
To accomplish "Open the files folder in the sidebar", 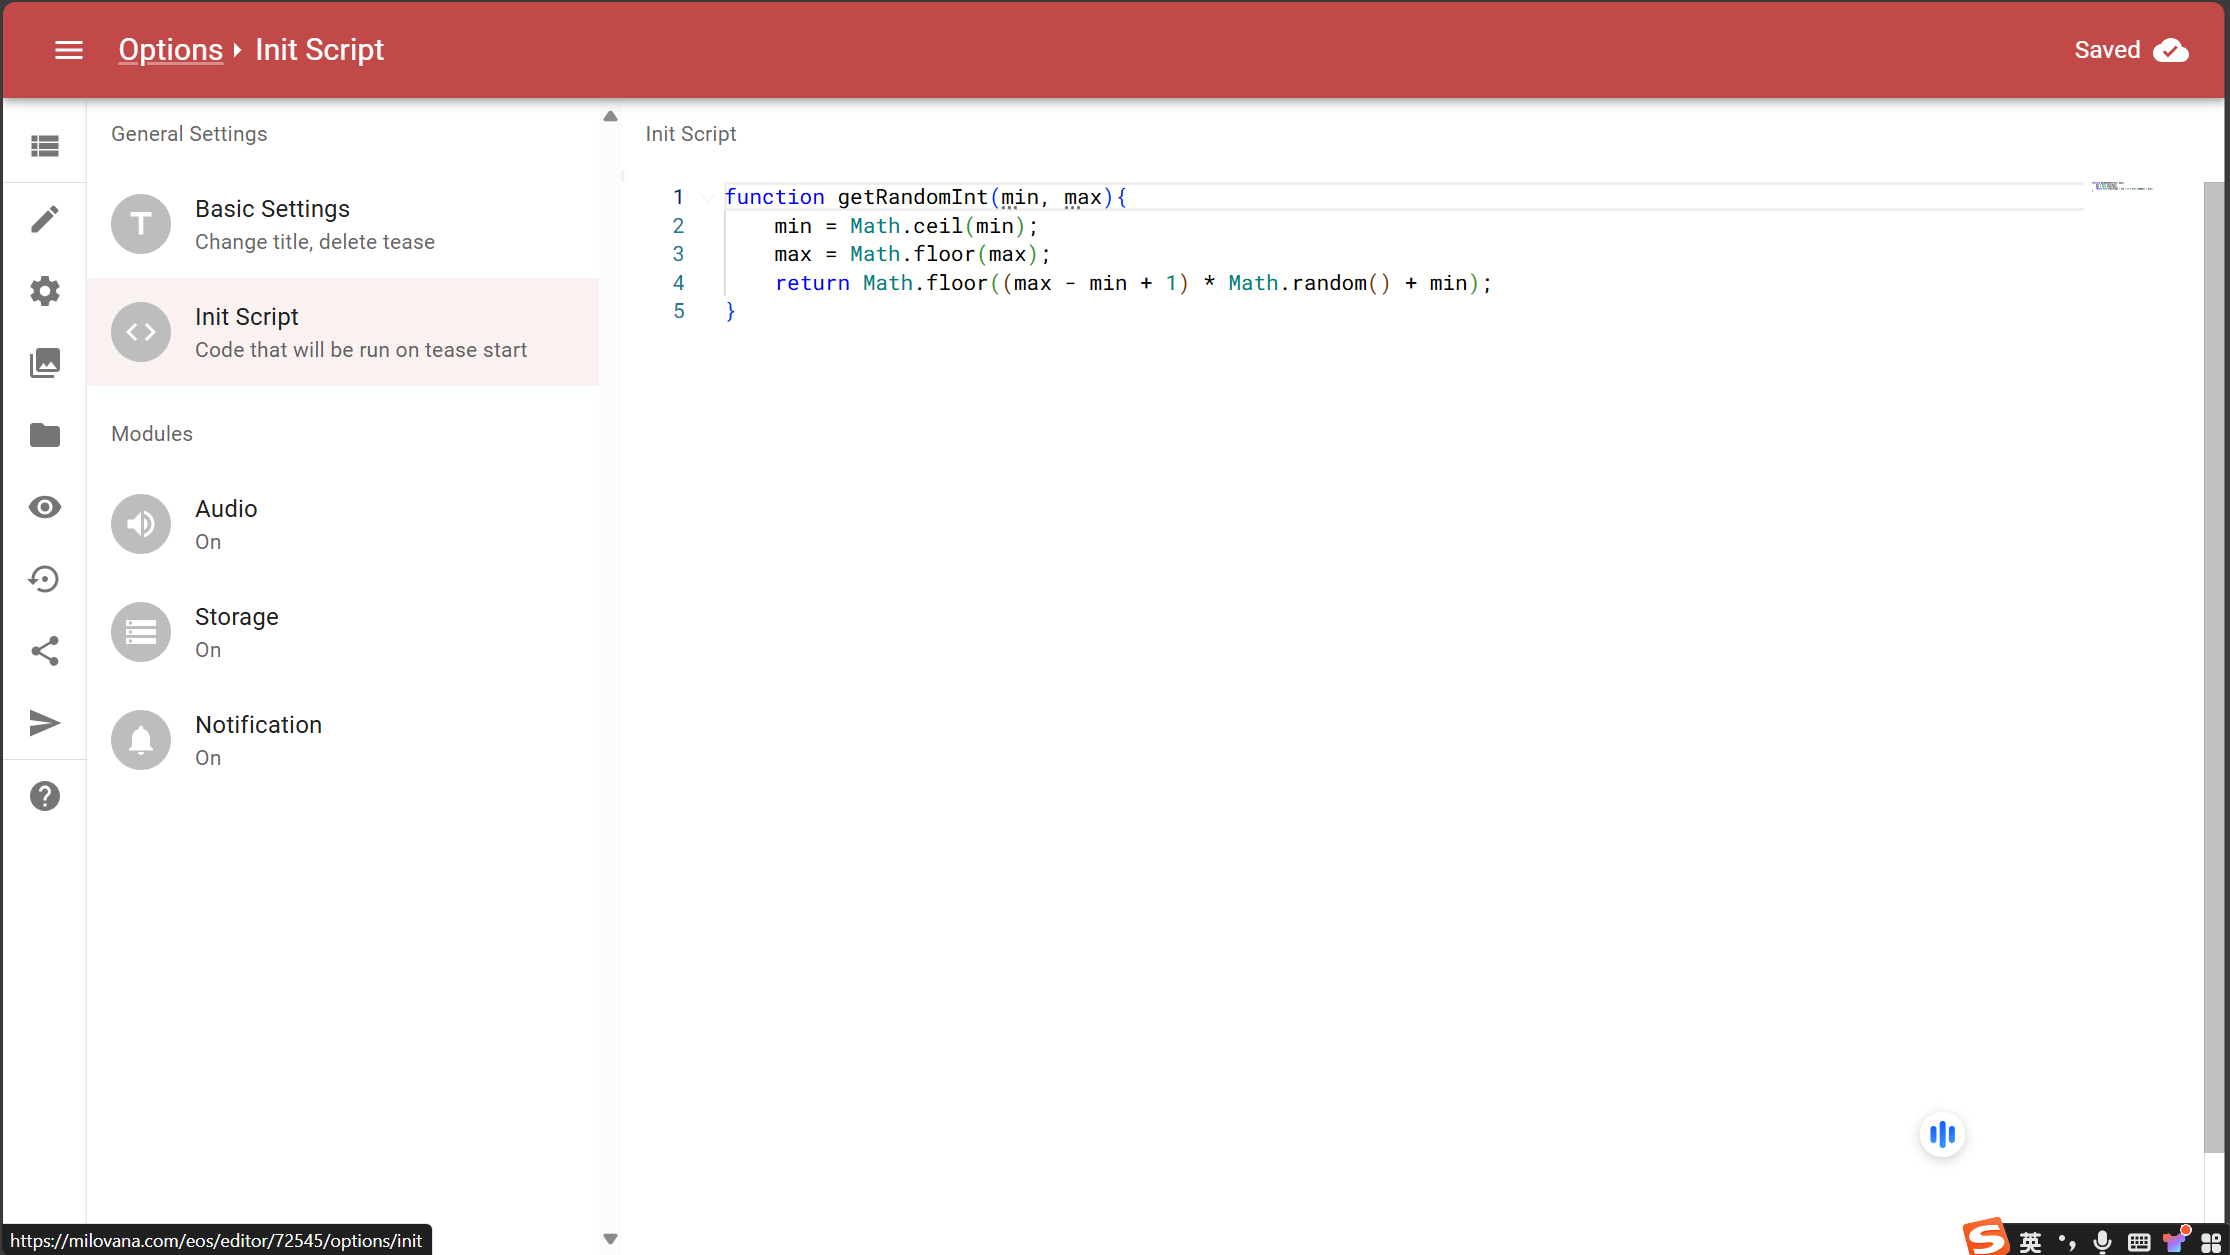I will 45,435.
